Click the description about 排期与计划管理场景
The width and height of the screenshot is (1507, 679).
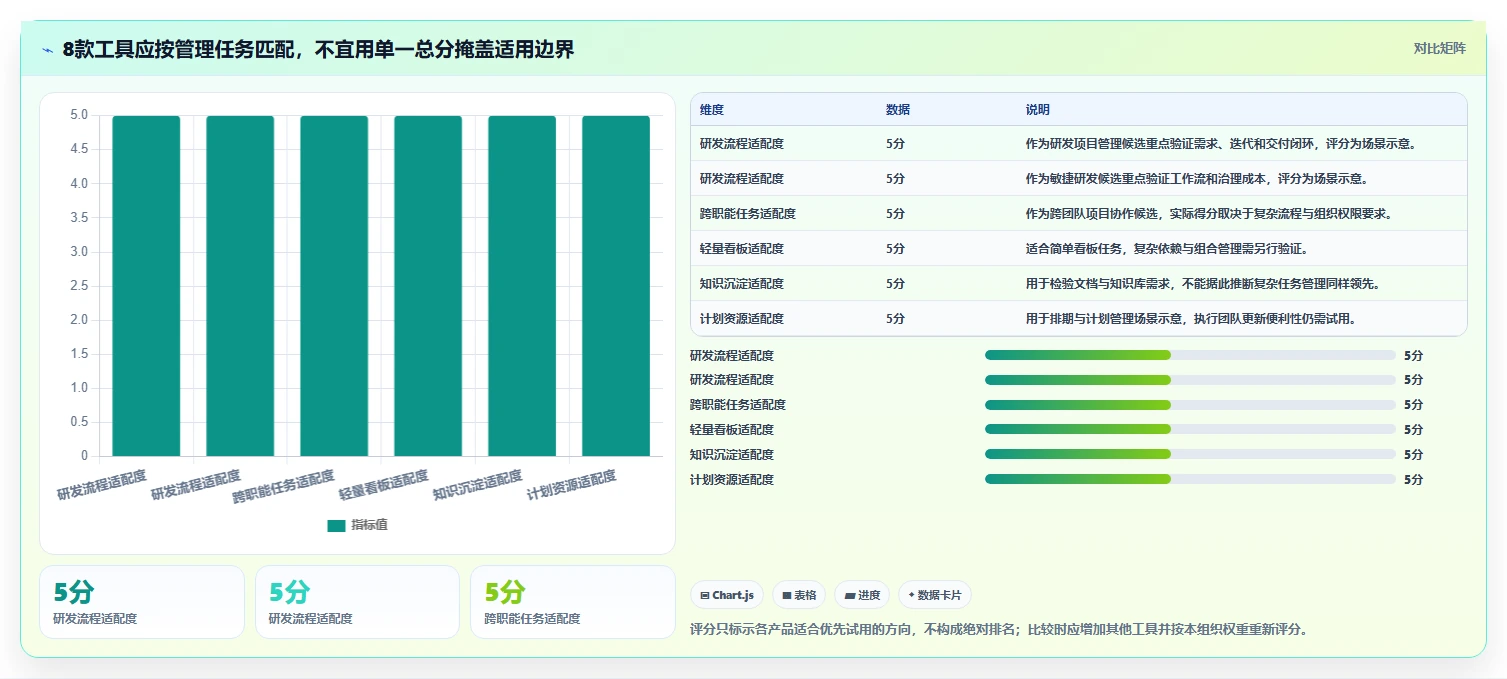point(1191,319)
